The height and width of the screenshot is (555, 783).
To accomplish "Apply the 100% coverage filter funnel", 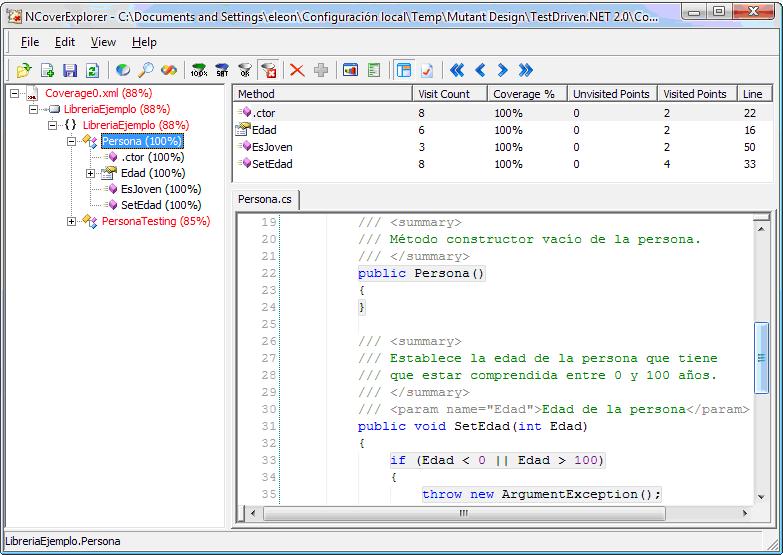I will click(199, 70).
